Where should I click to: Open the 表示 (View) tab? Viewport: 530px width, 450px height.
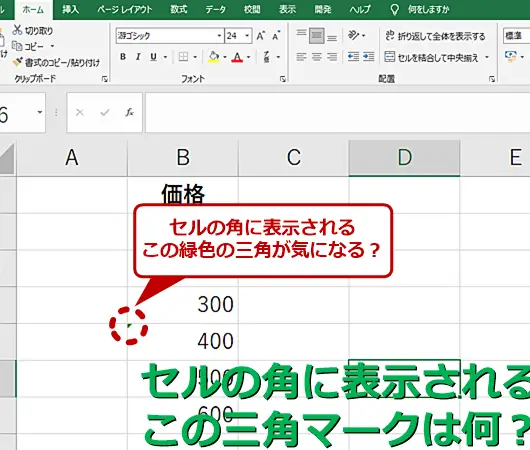coord(288,9)
